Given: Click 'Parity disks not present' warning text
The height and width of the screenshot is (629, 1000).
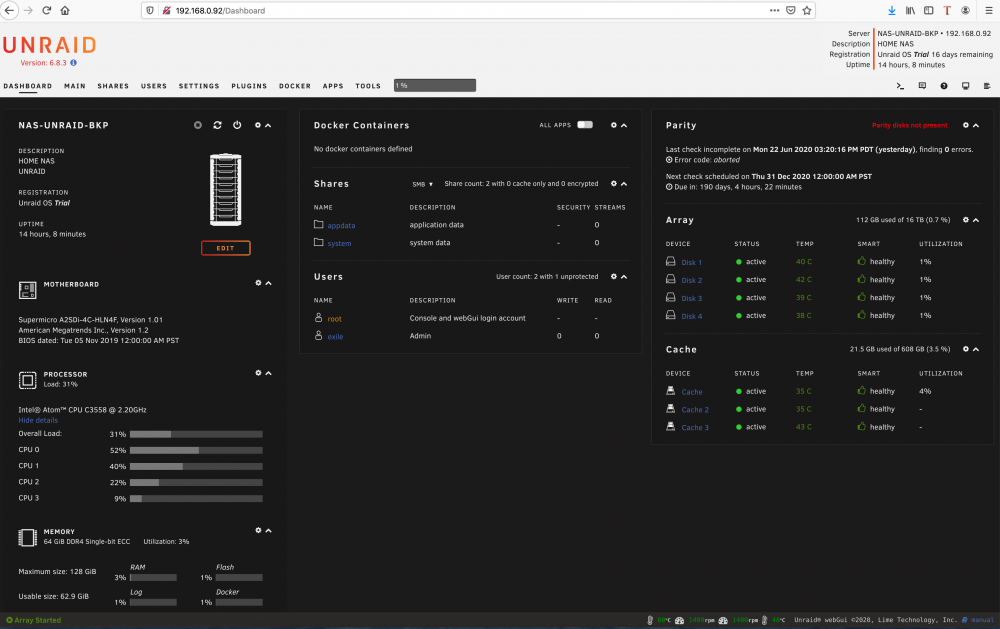Looking at the screenshot, I should point(909,125).
